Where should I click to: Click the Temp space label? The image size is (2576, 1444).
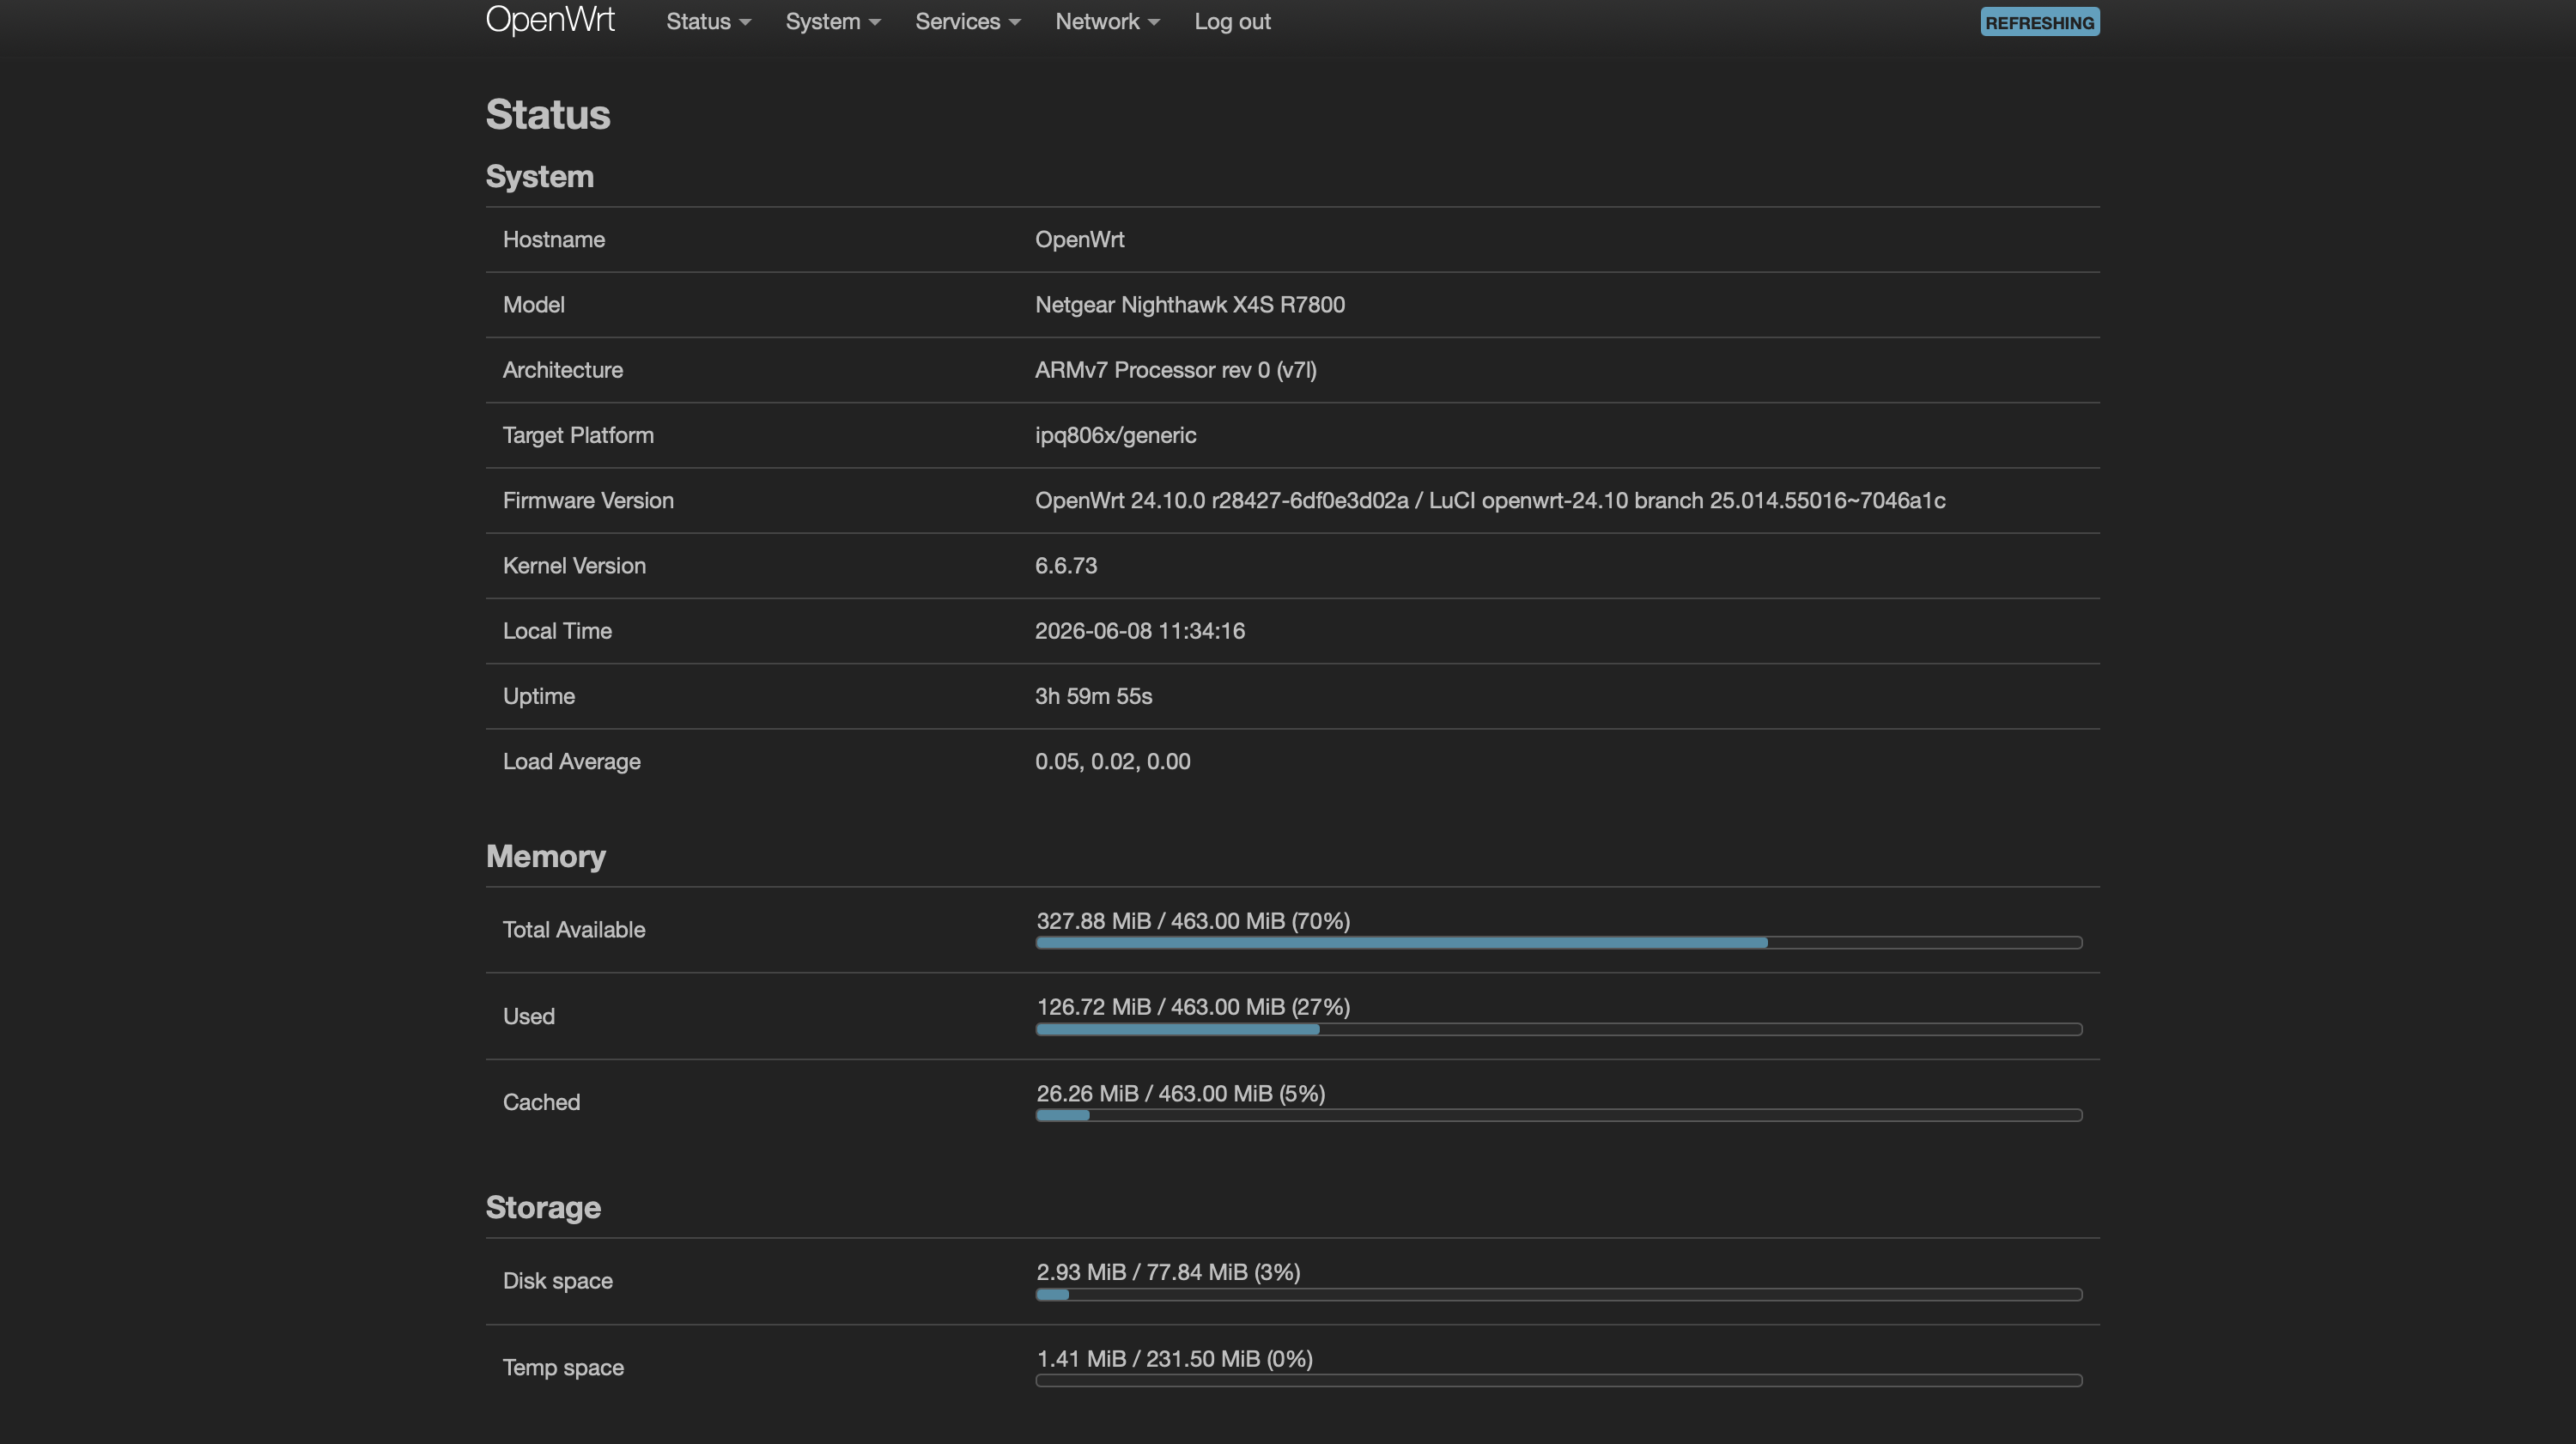click(563, 1368)
